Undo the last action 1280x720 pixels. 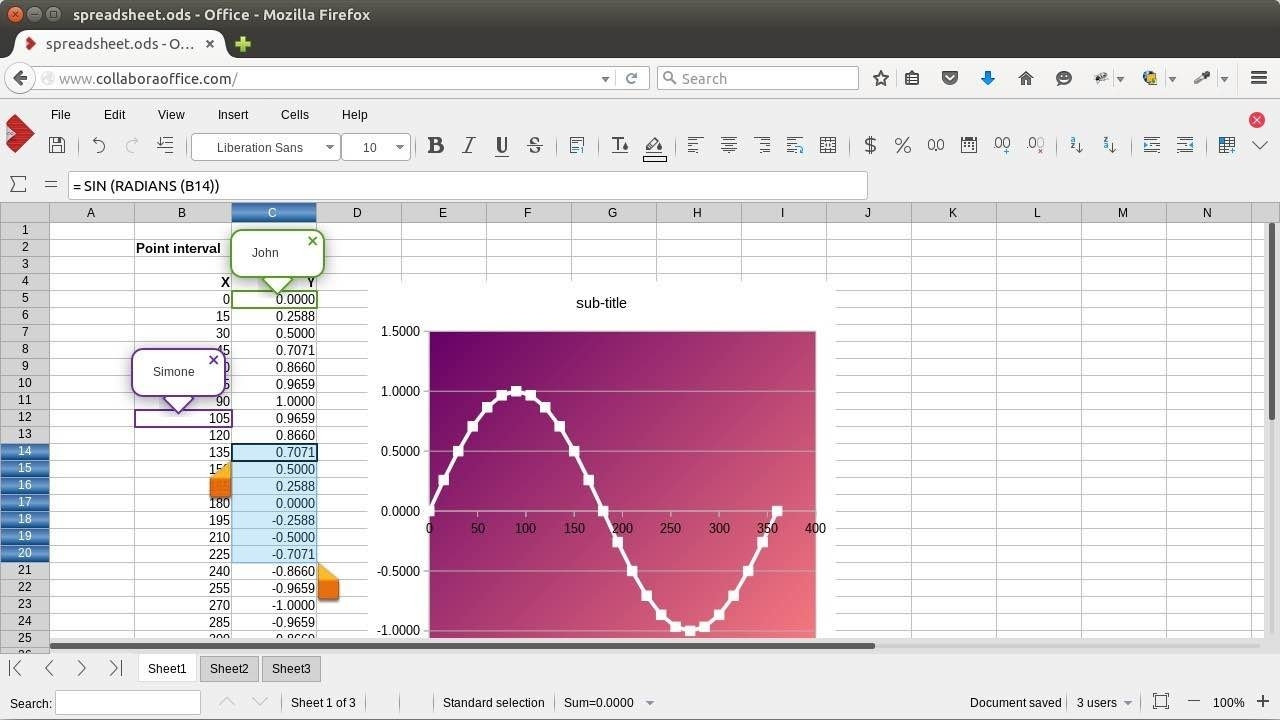[x=98, y=146]
